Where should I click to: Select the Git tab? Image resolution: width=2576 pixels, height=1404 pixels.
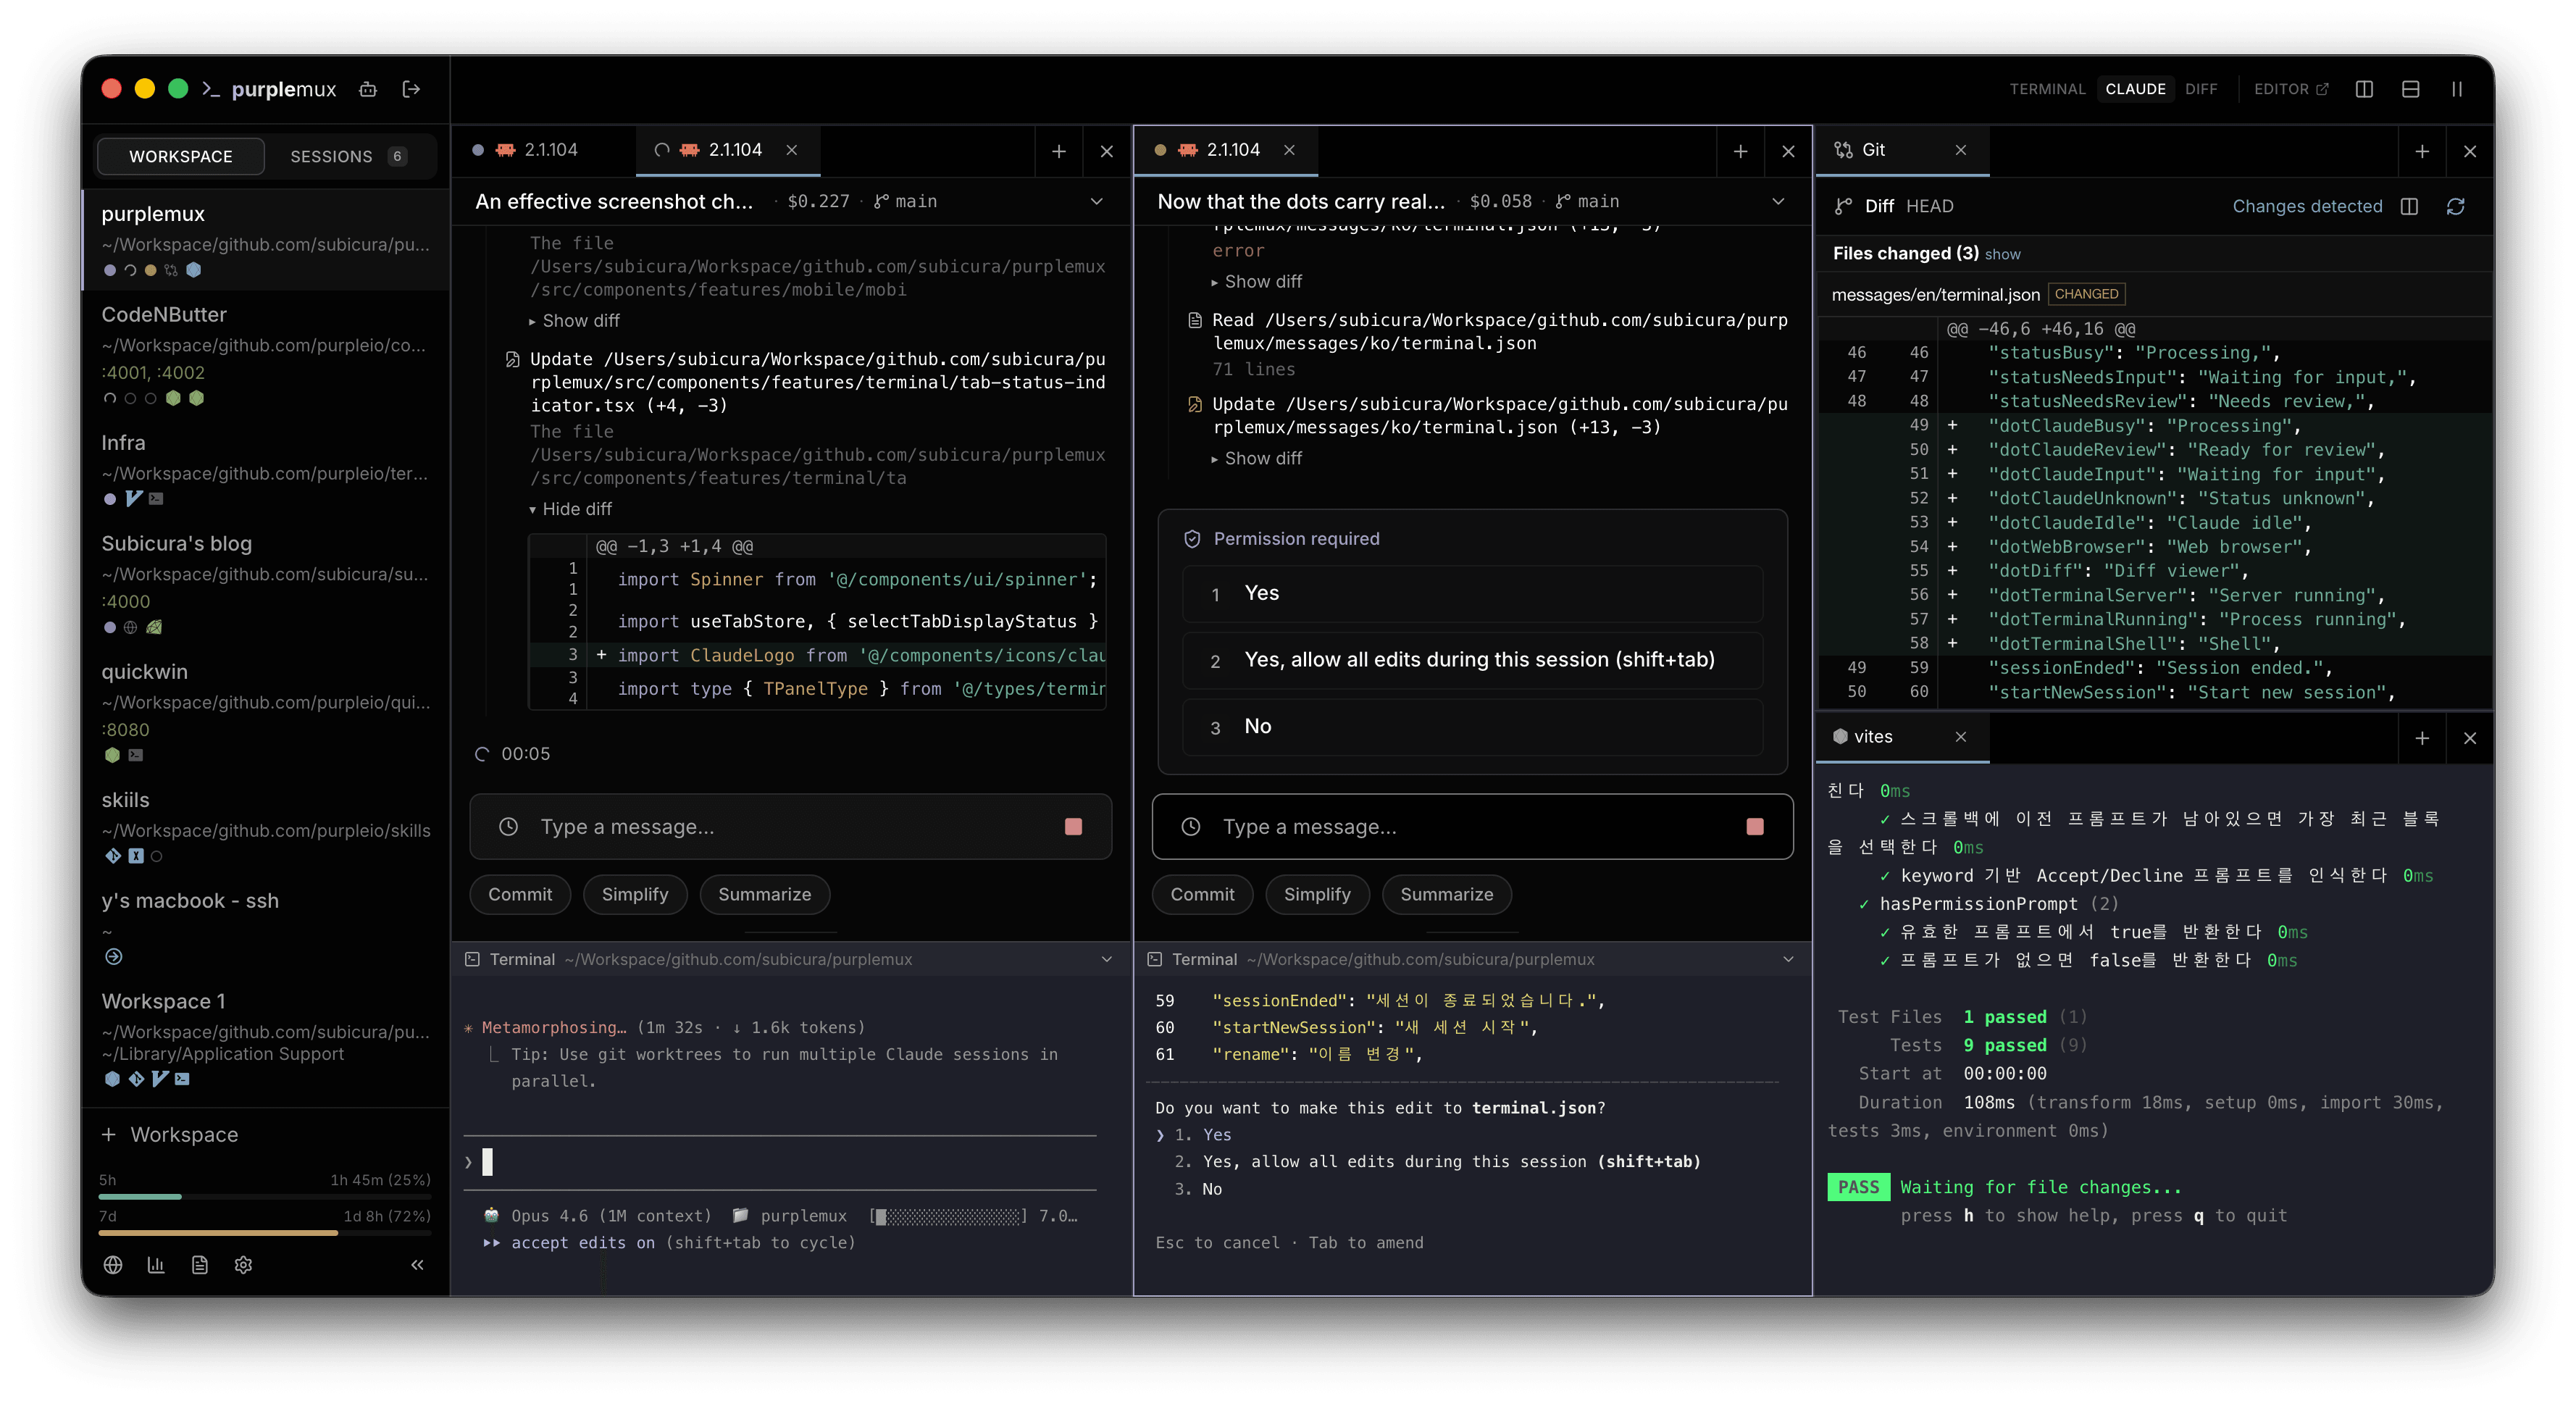1873,150
